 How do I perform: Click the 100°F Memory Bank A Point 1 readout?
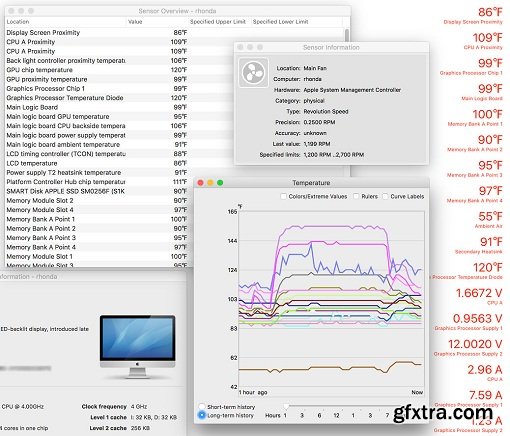click(x=475, y=118)
